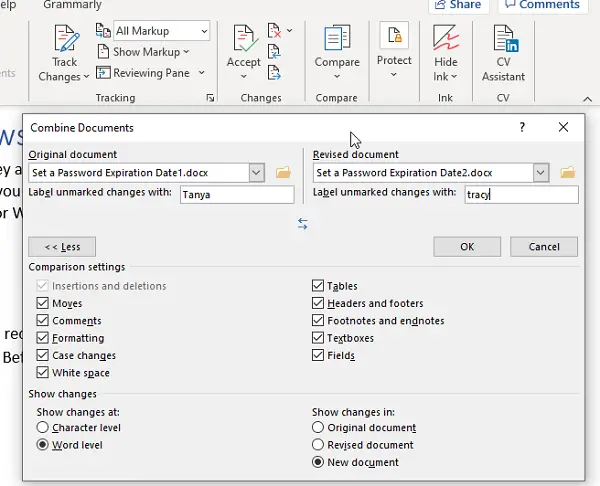Open the Reject dropdown arrow
Image resolution: width=600 pixels, height=486 pixels.
click(x=289, y=31)
